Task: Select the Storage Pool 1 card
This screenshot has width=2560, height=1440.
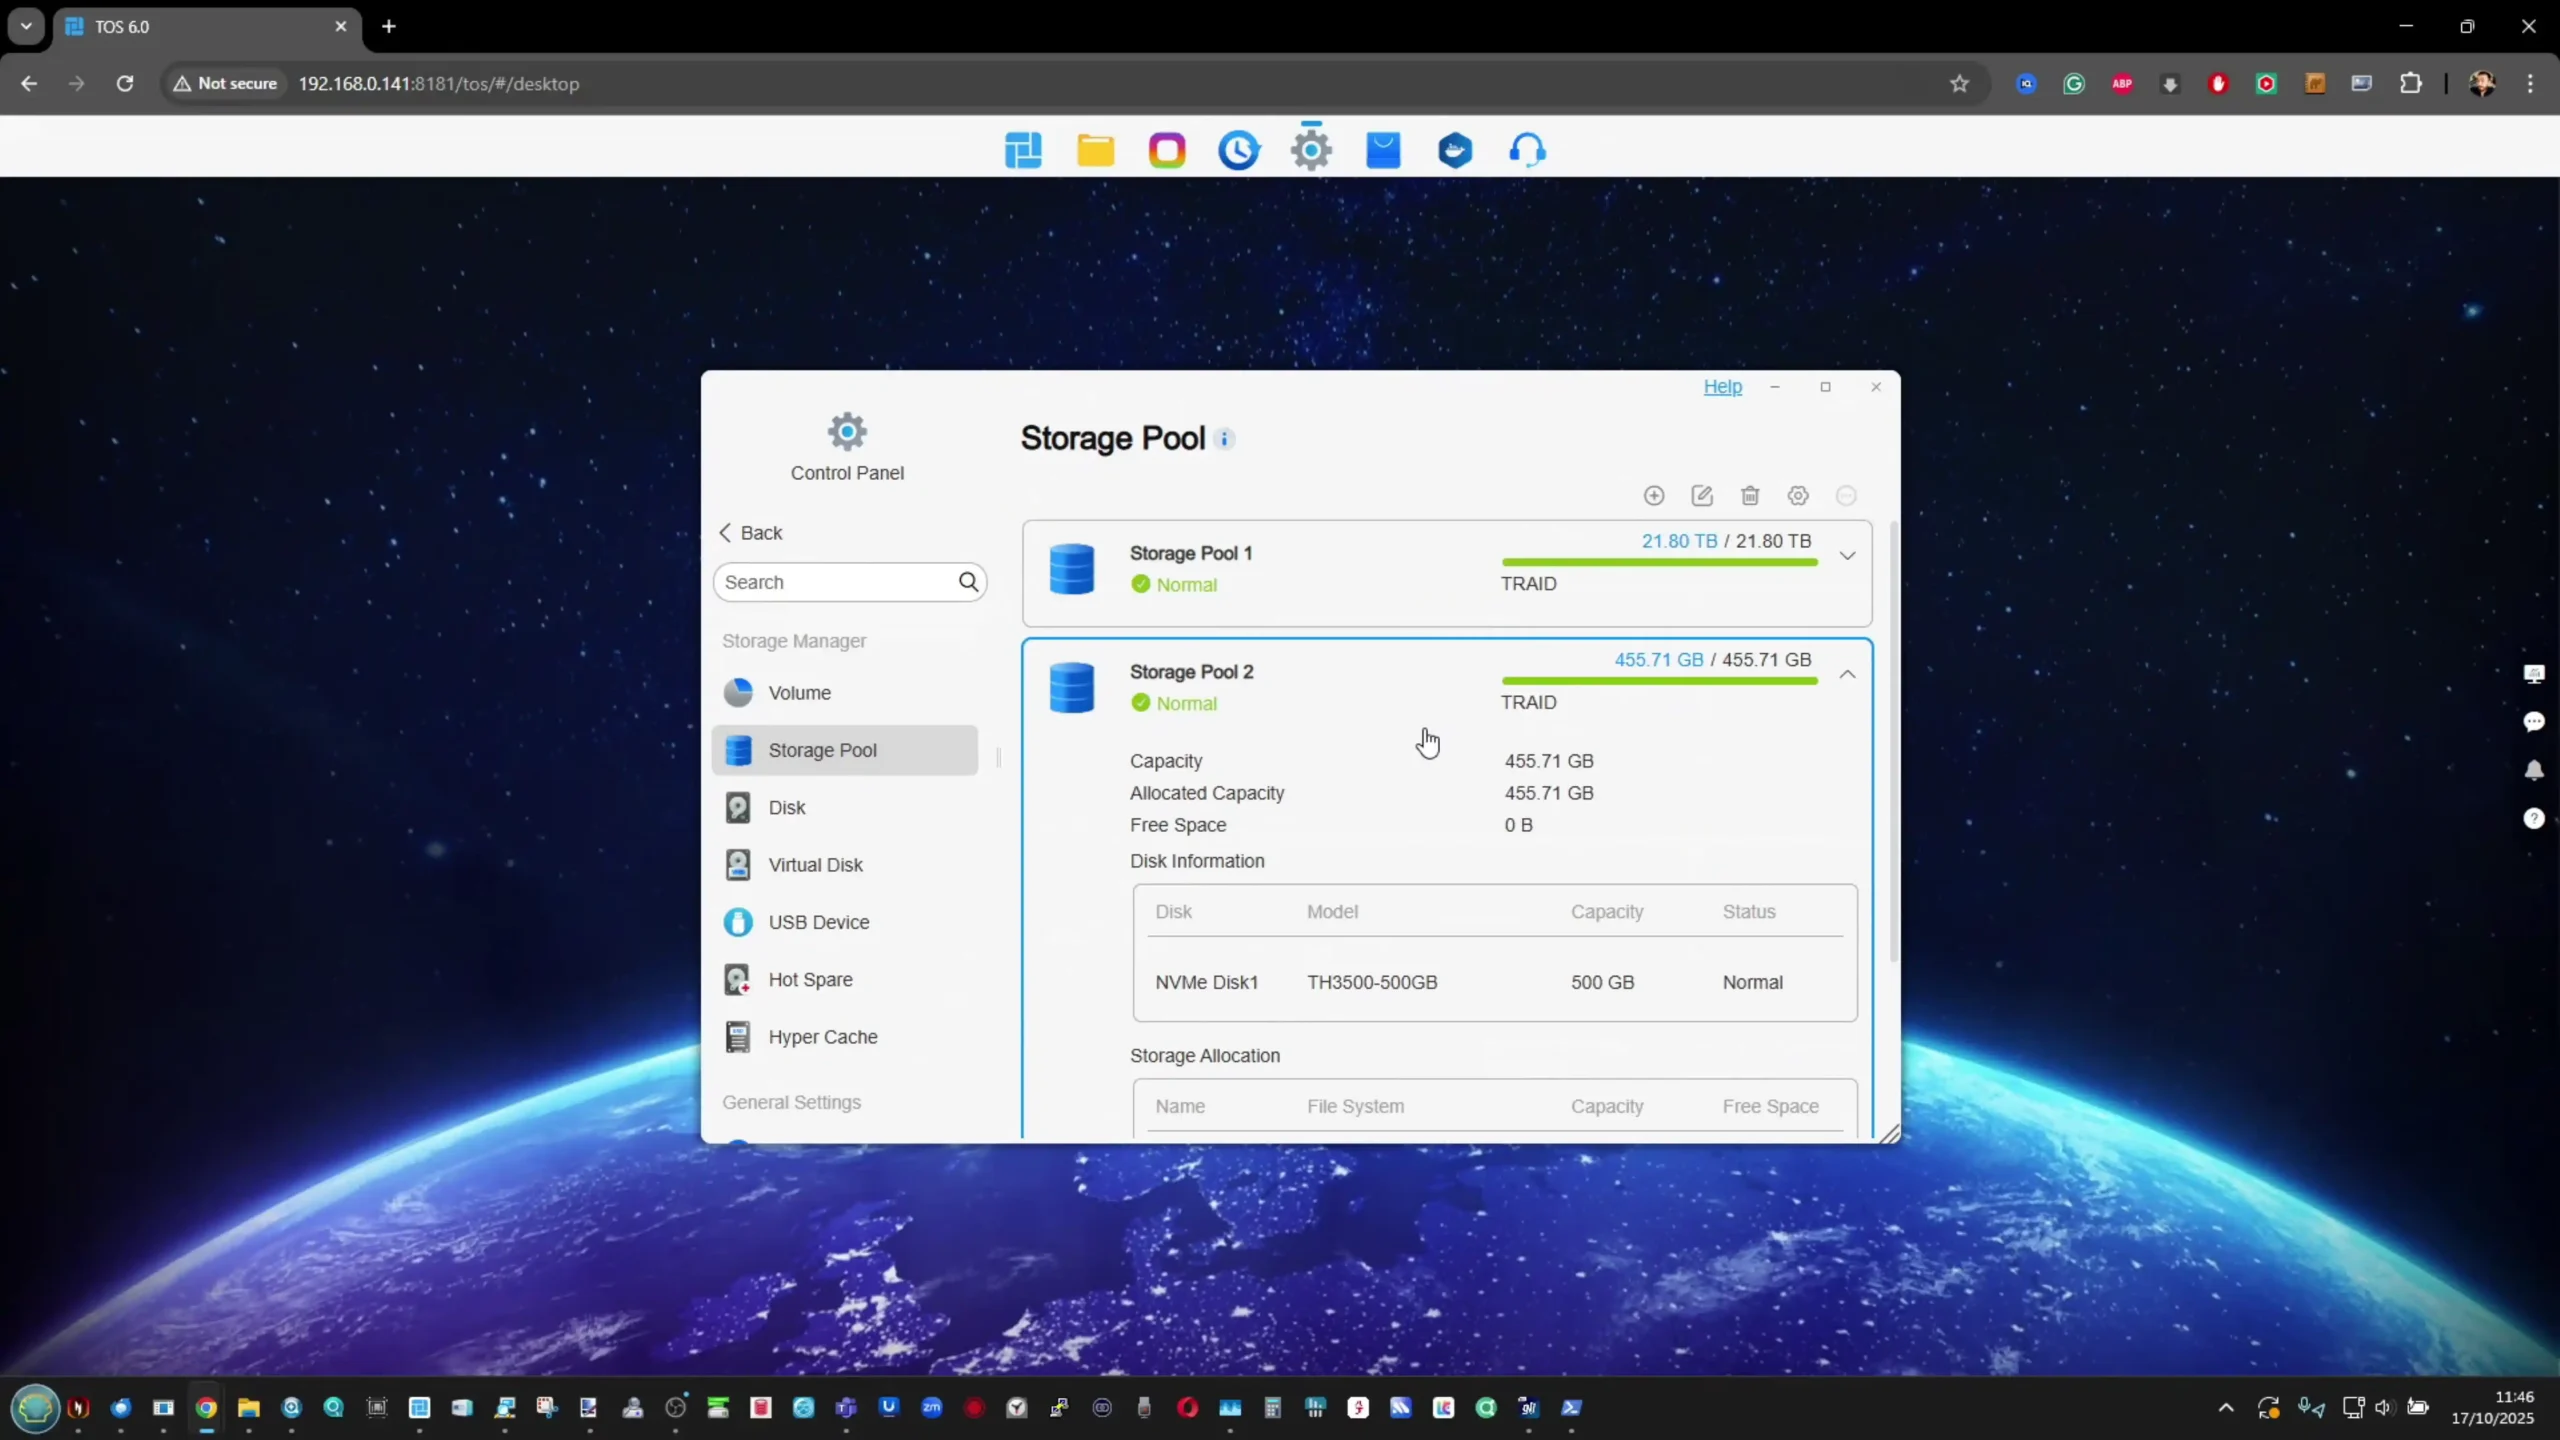Action: point(1300,572)
